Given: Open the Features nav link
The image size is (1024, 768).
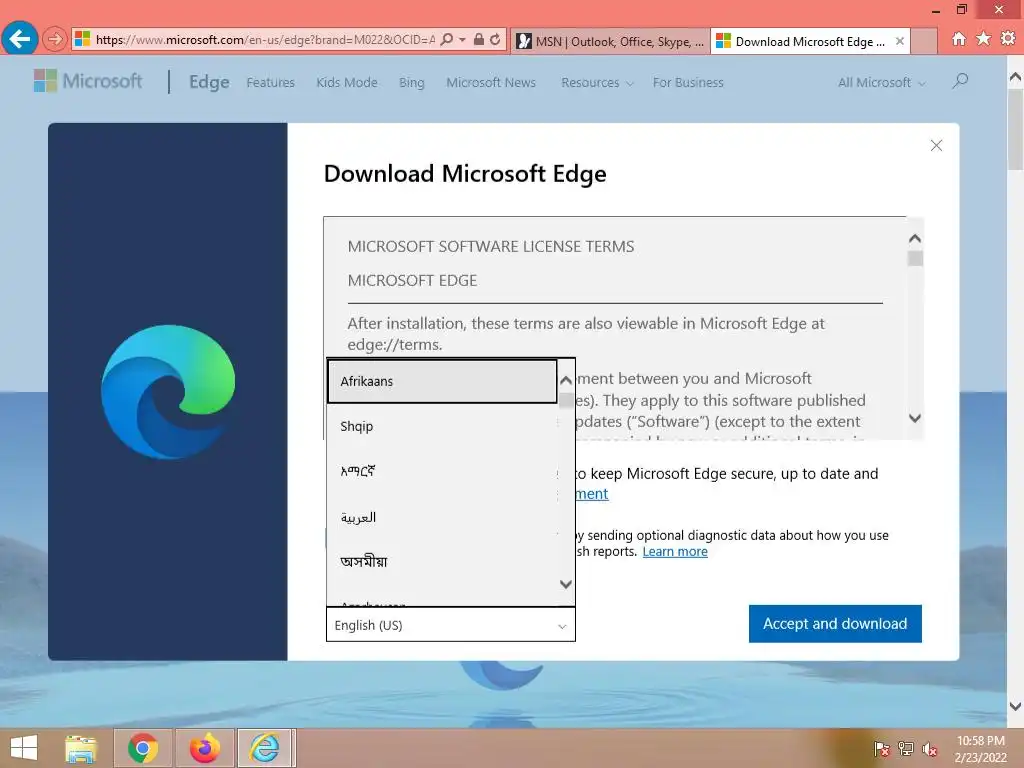Looking at the screenshot, I should (270, 83).
